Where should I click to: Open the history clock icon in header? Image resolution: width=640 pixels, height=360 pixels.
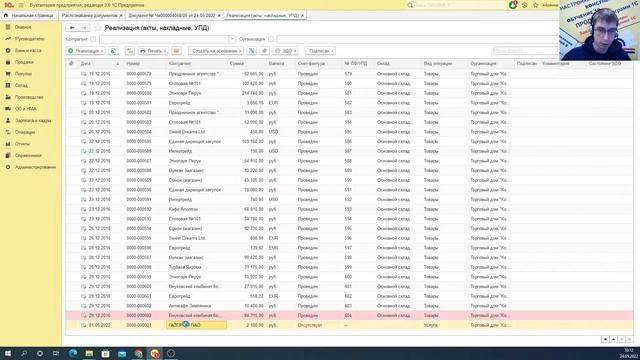click(x=524, y=5)
